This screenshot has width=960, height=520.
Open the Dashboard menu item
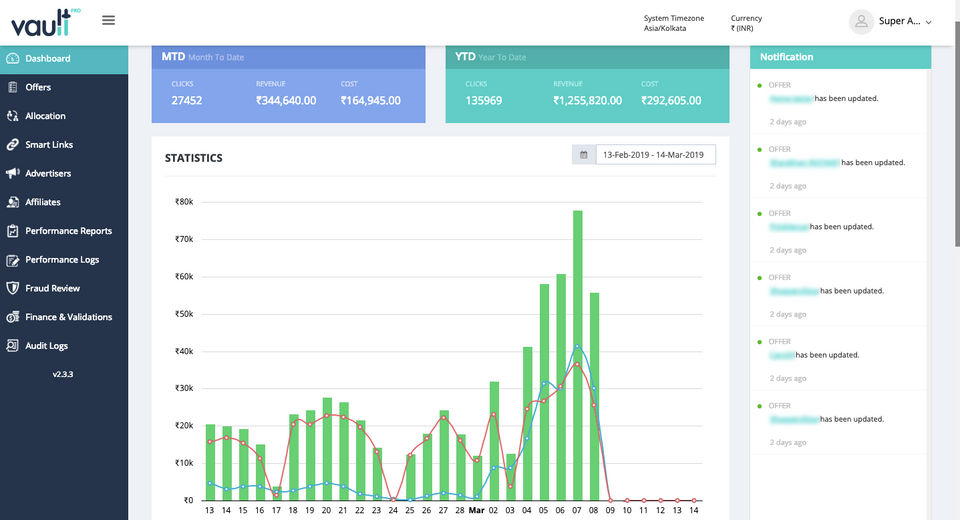click(x=47, y=59)
